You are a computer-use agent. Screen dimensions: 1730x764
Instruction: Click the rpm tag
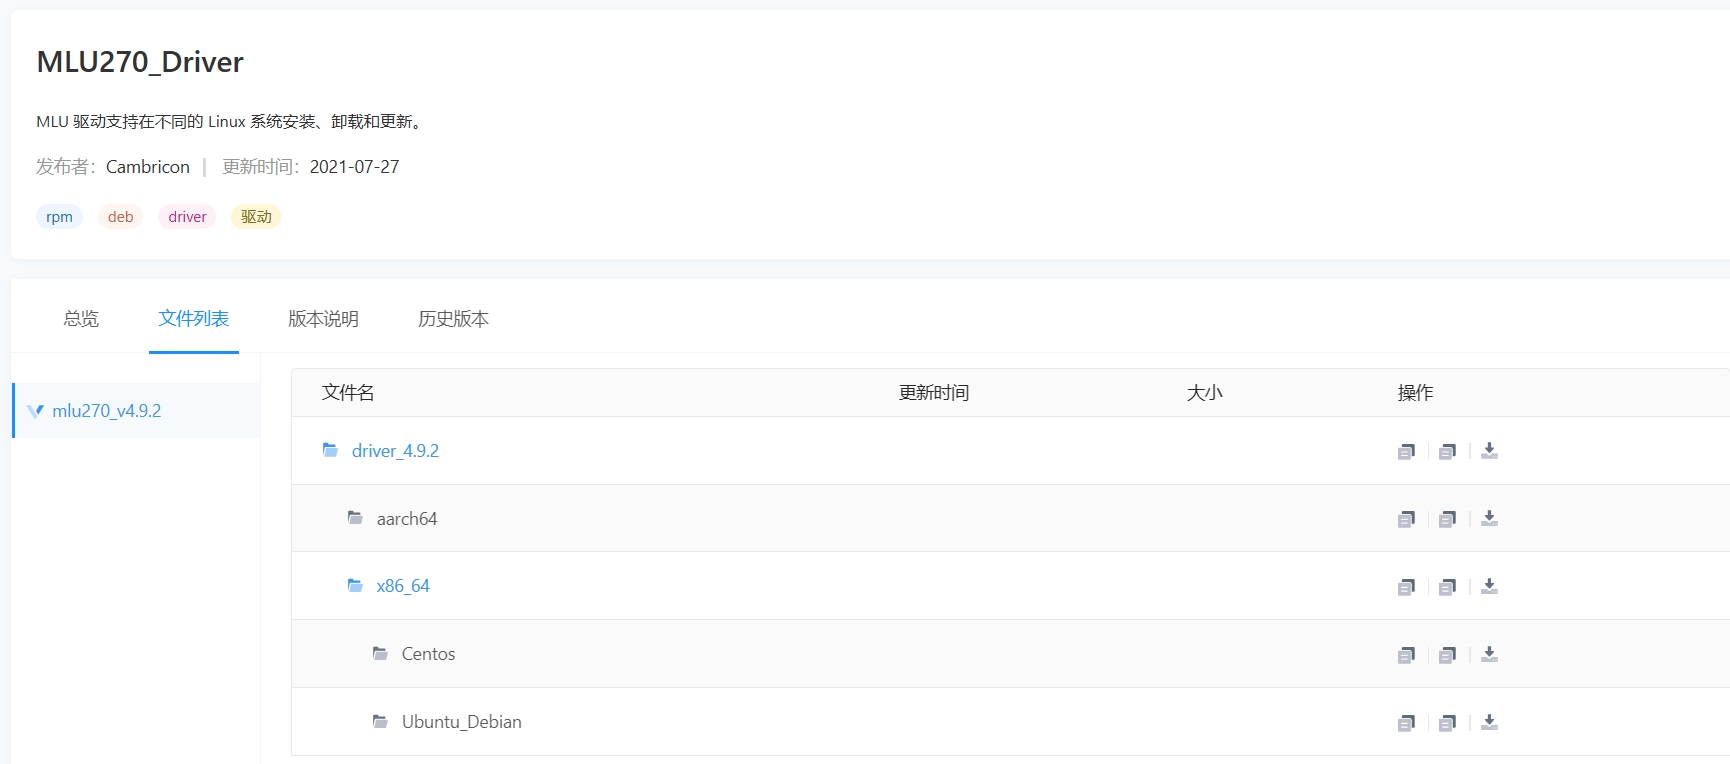(x=59, y=217)
